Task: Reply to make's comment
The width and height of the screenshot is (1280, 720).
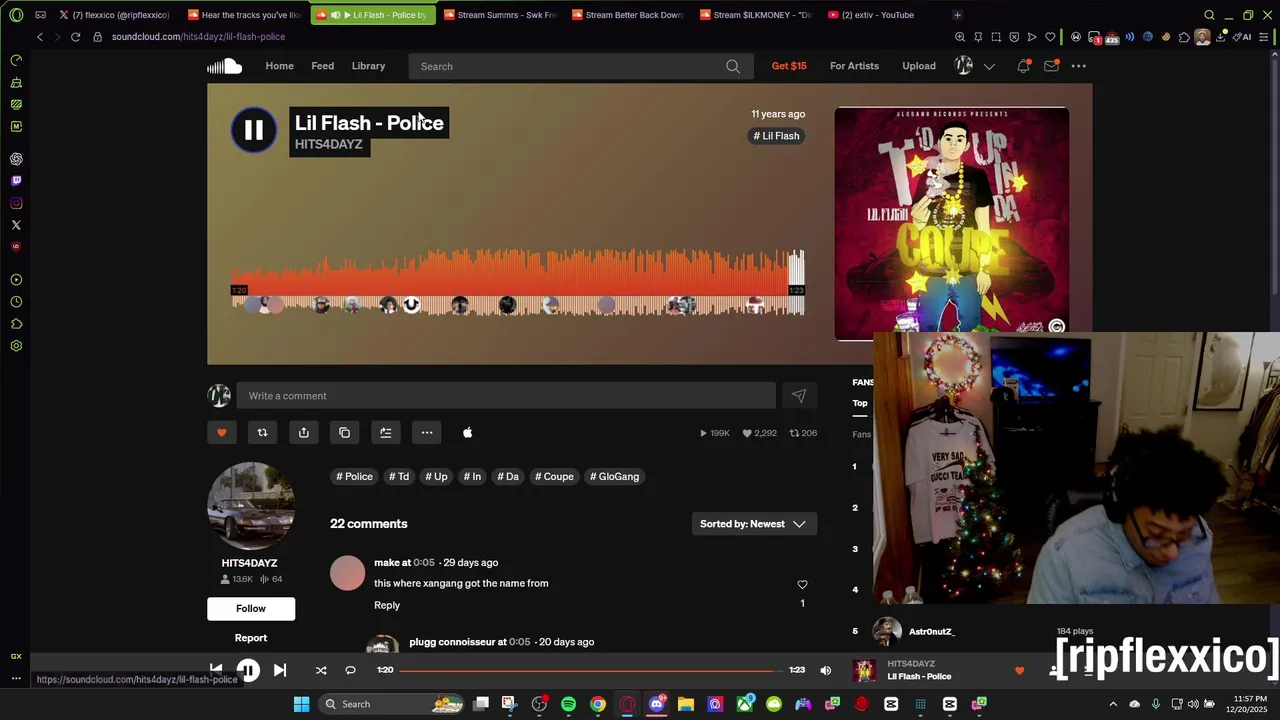Action: pos(387,605)
